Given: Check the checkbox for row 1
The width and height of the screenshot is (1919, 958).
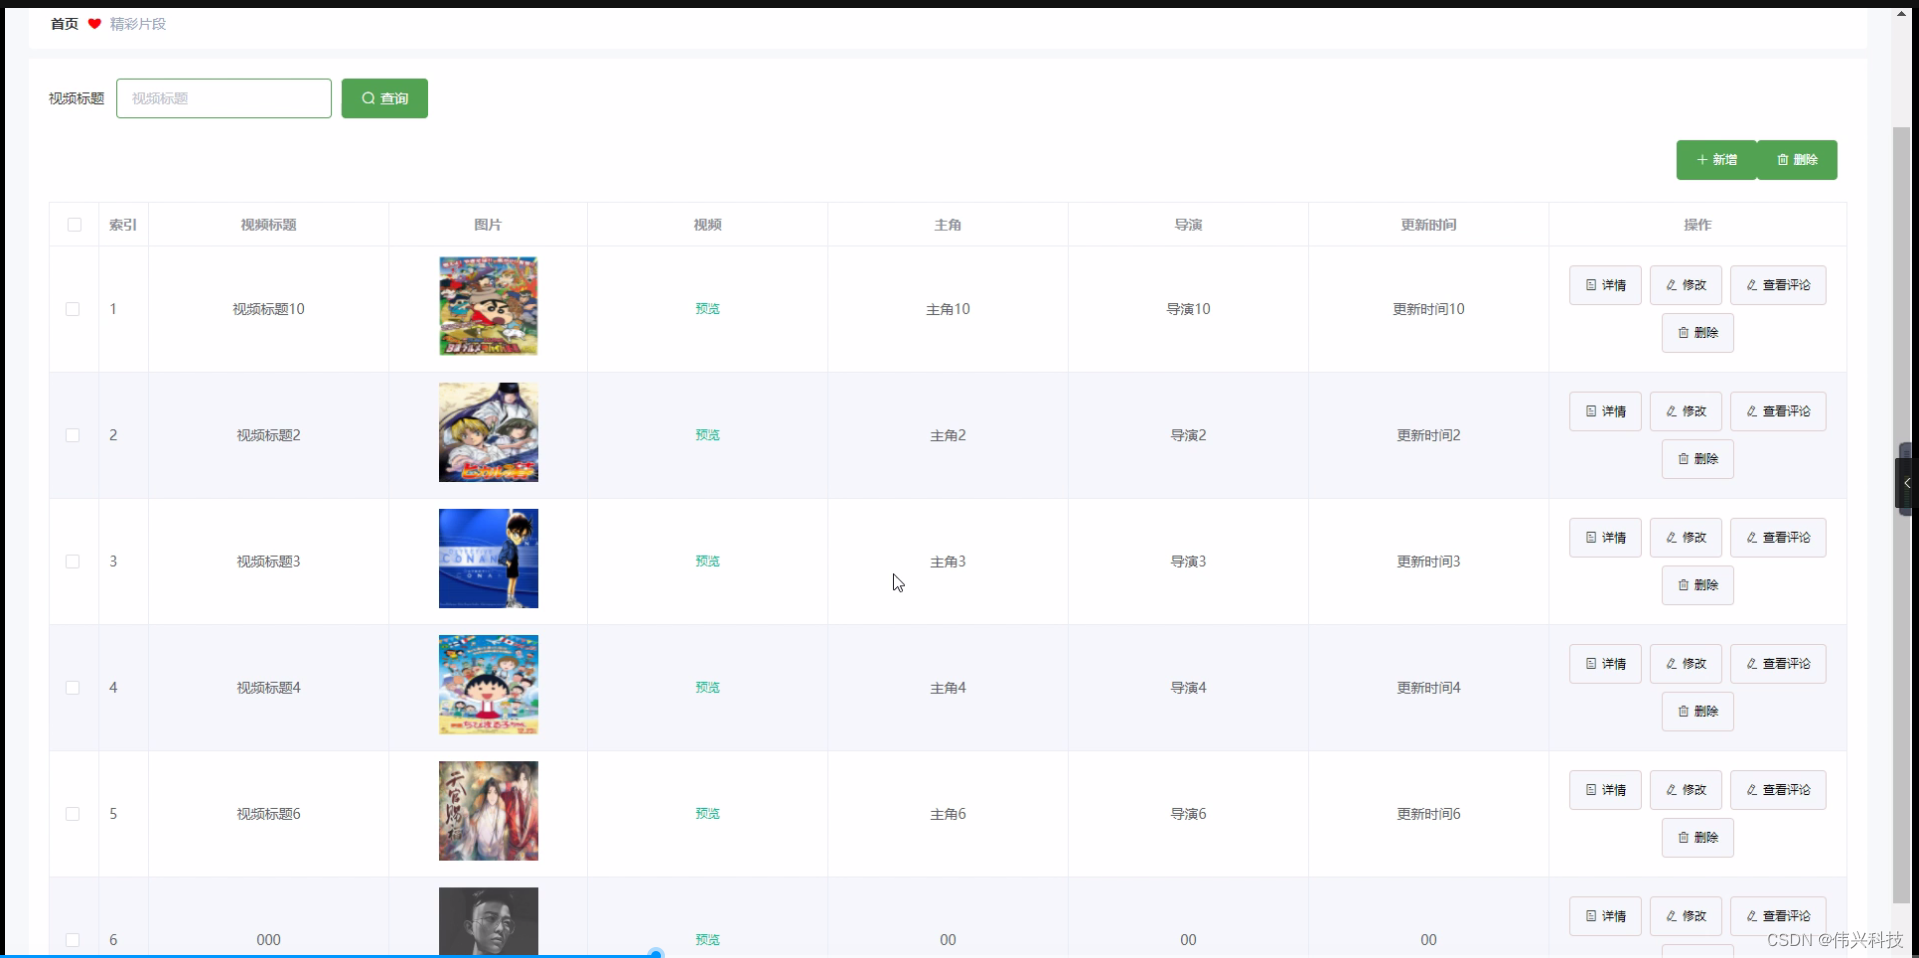Looking at the screenshot, I should 72,309.
